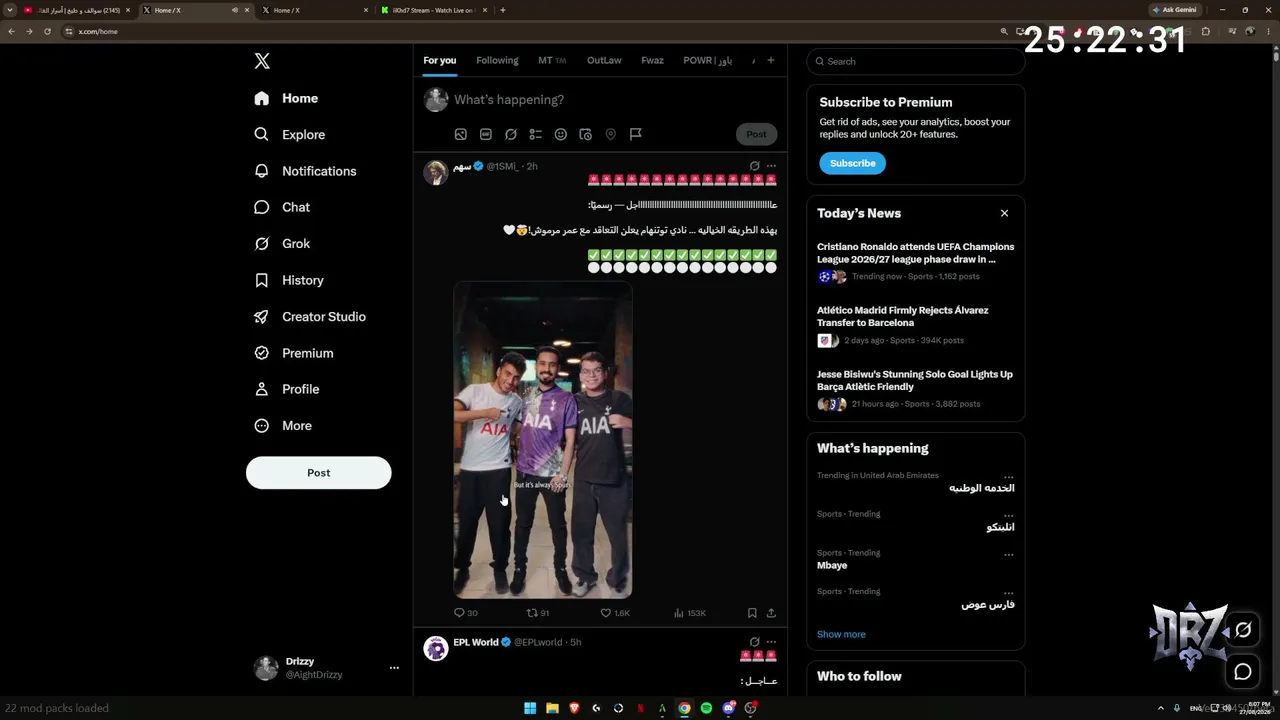Close the Today's News panel
The image size is (1280, 720).
click(x=1004, y=213)
